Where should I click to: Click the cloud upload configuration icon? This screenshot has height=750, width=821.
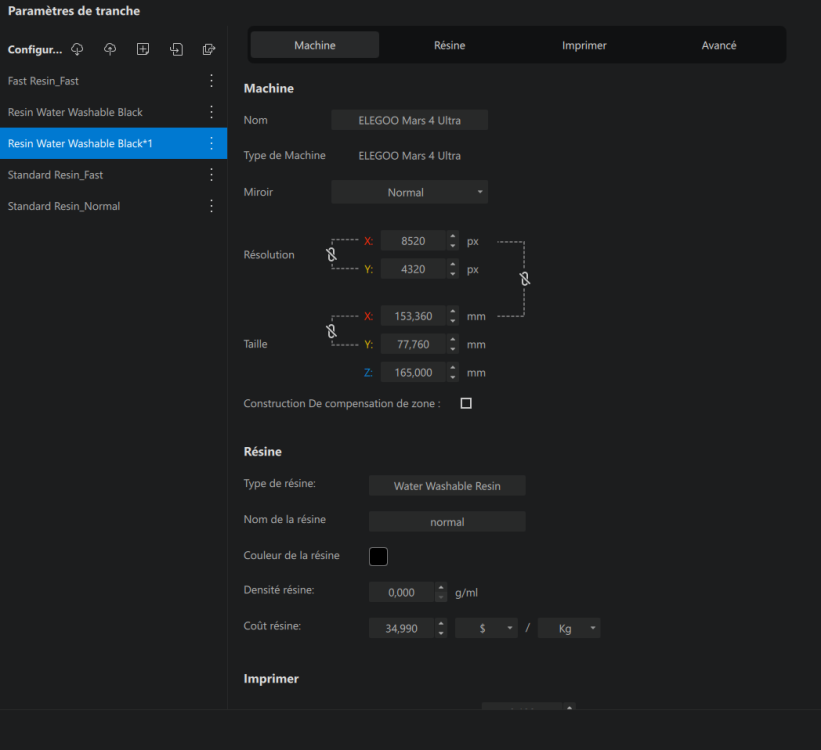(x=110, y=49)
